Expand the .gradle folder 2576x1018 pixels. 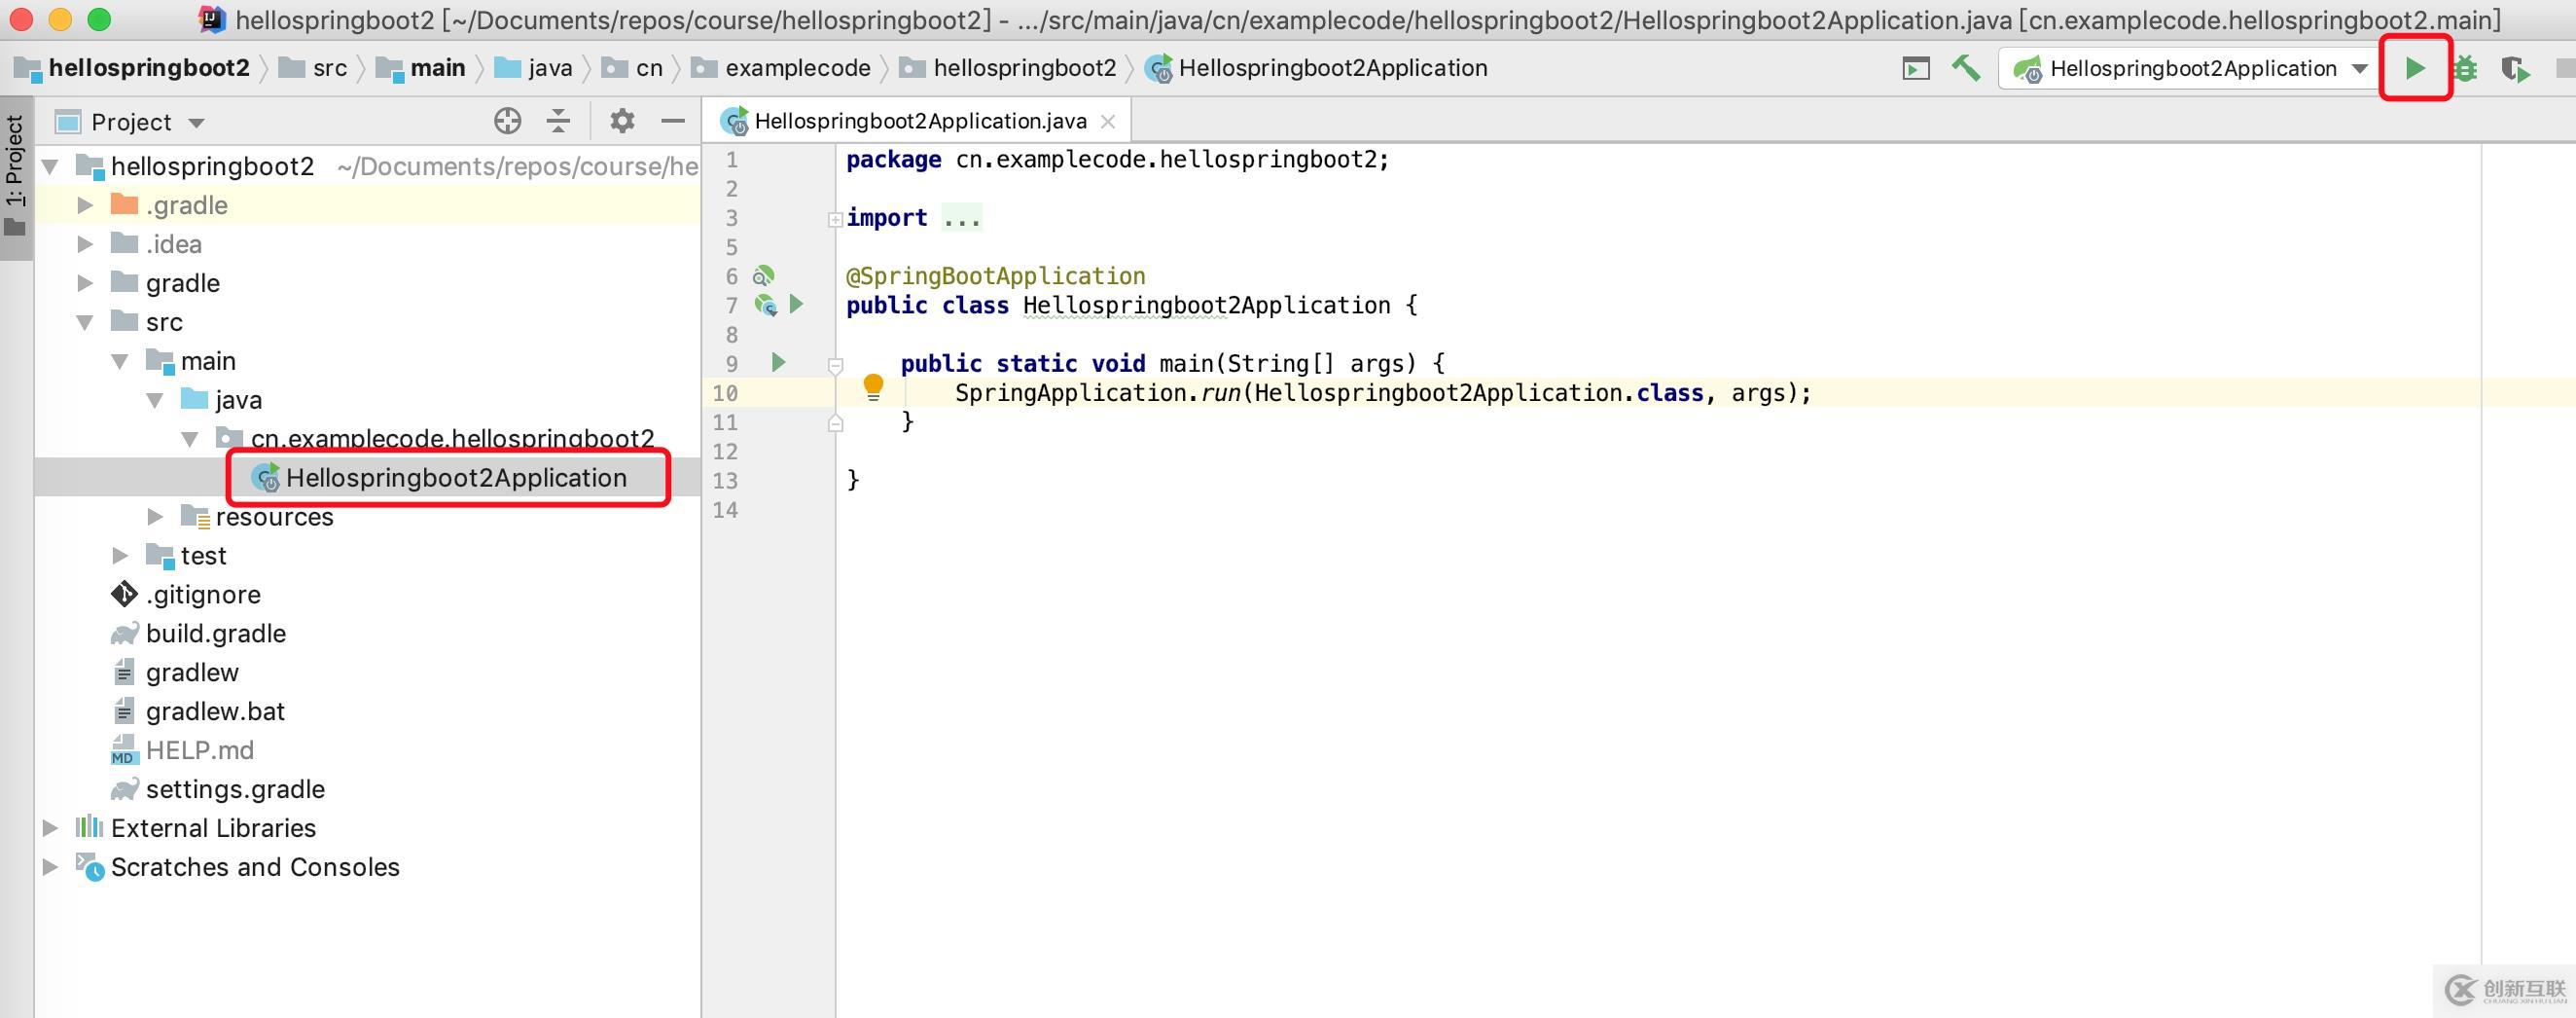(85, 205)
